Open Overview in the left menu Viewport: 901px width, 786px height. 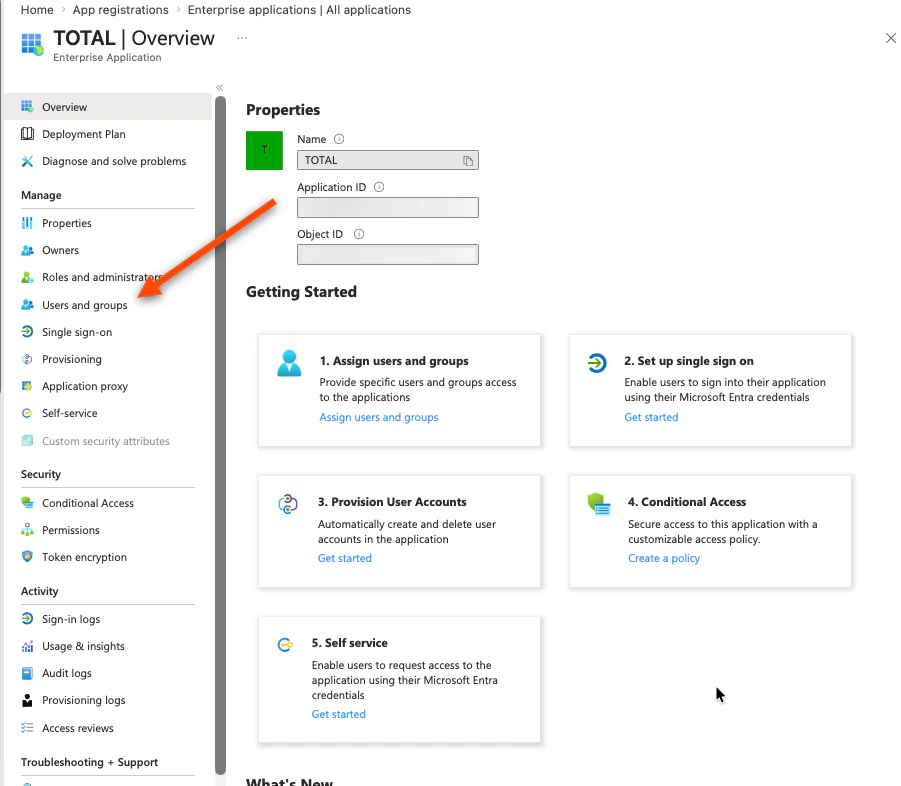(108, 107)
